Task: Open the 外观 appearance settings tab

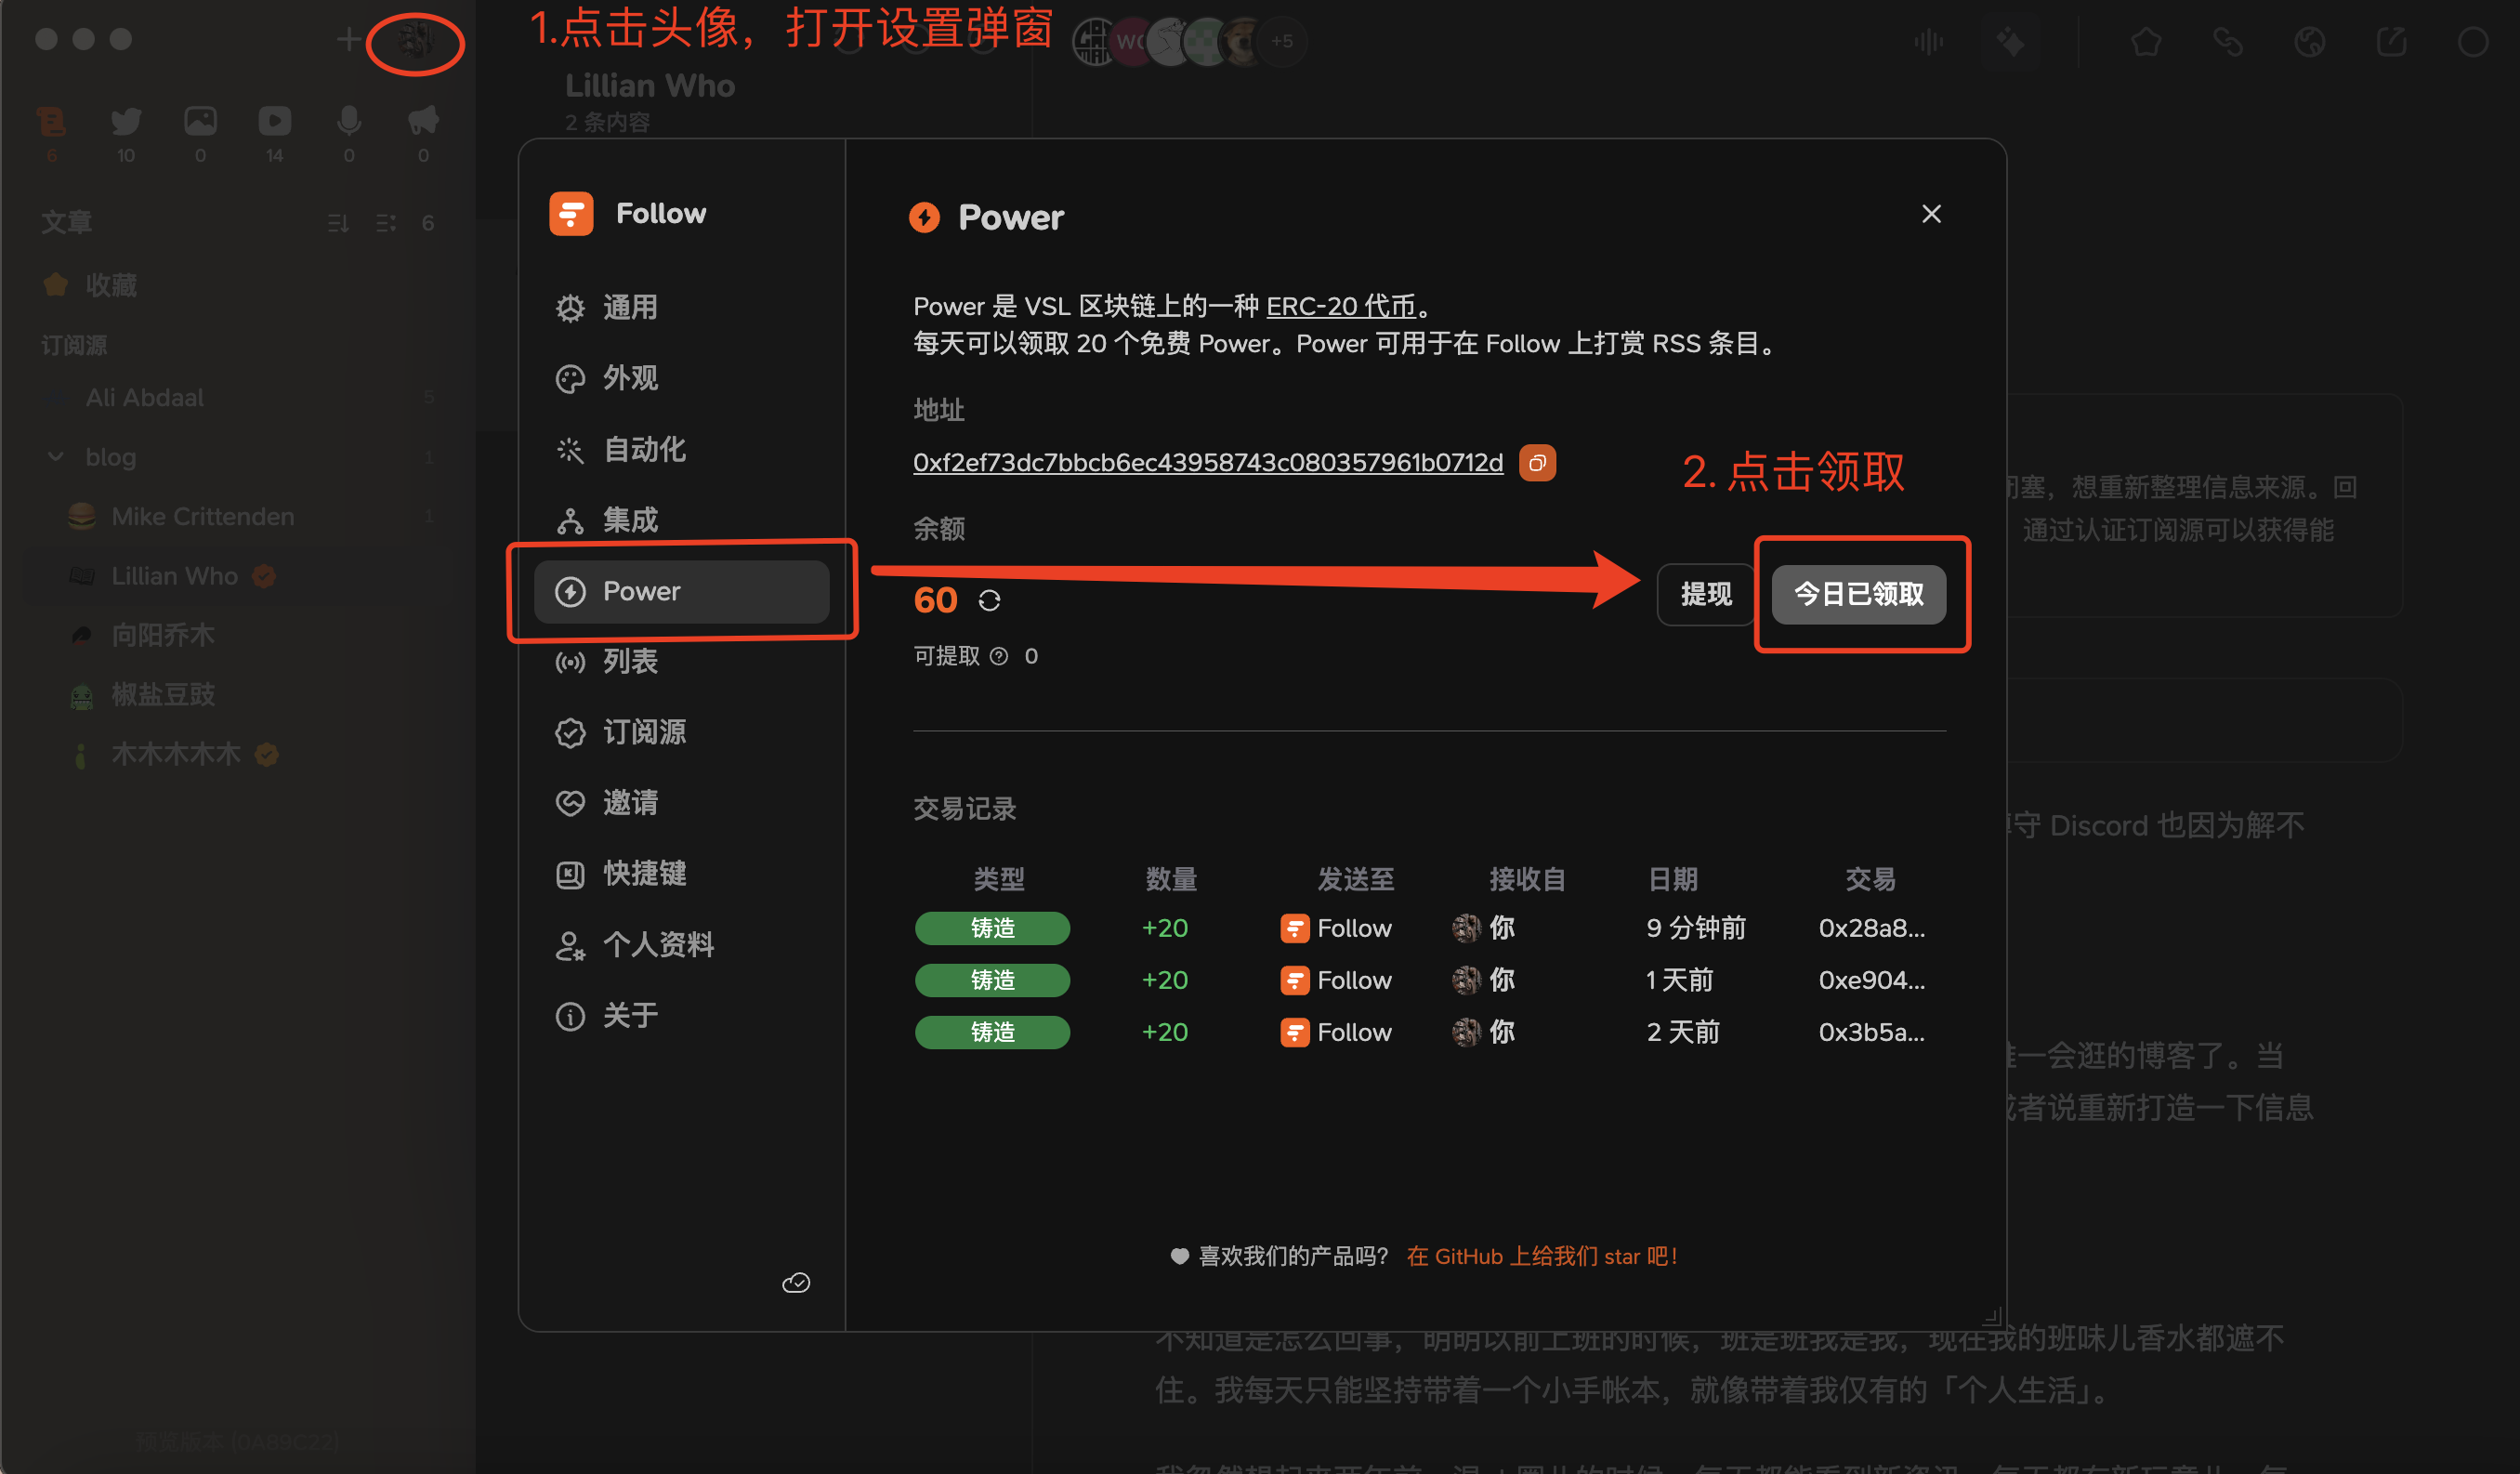Action: (681, 378)
